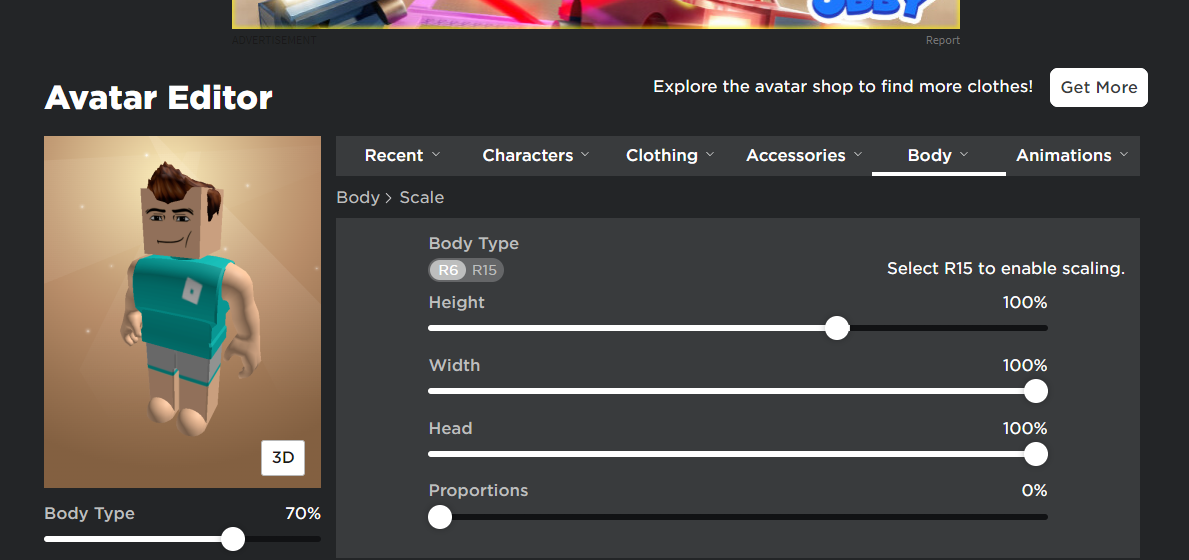
Task: Expand the Body dropdown chevron
Action: tap(965, 155)
